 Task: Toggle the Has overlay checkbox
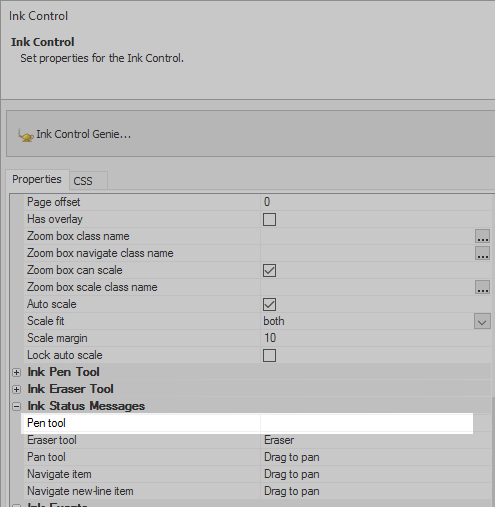(269, 219)
